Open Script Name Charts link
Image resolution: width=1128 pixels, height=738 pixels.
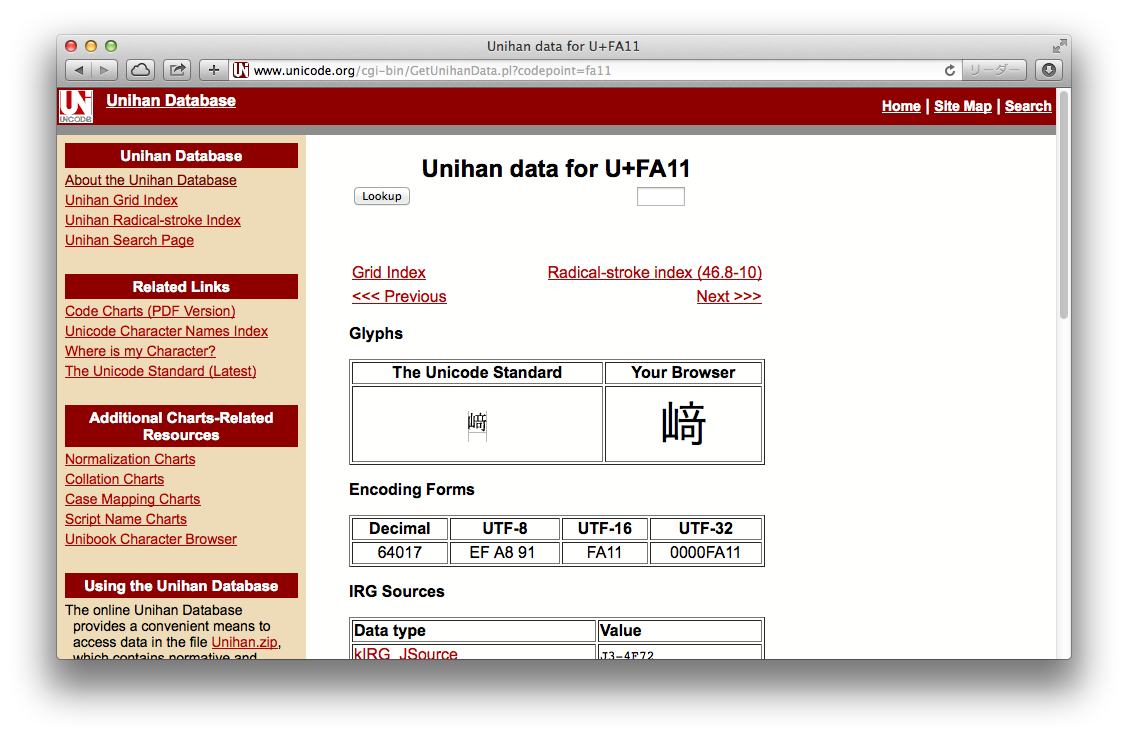[126, 519]
